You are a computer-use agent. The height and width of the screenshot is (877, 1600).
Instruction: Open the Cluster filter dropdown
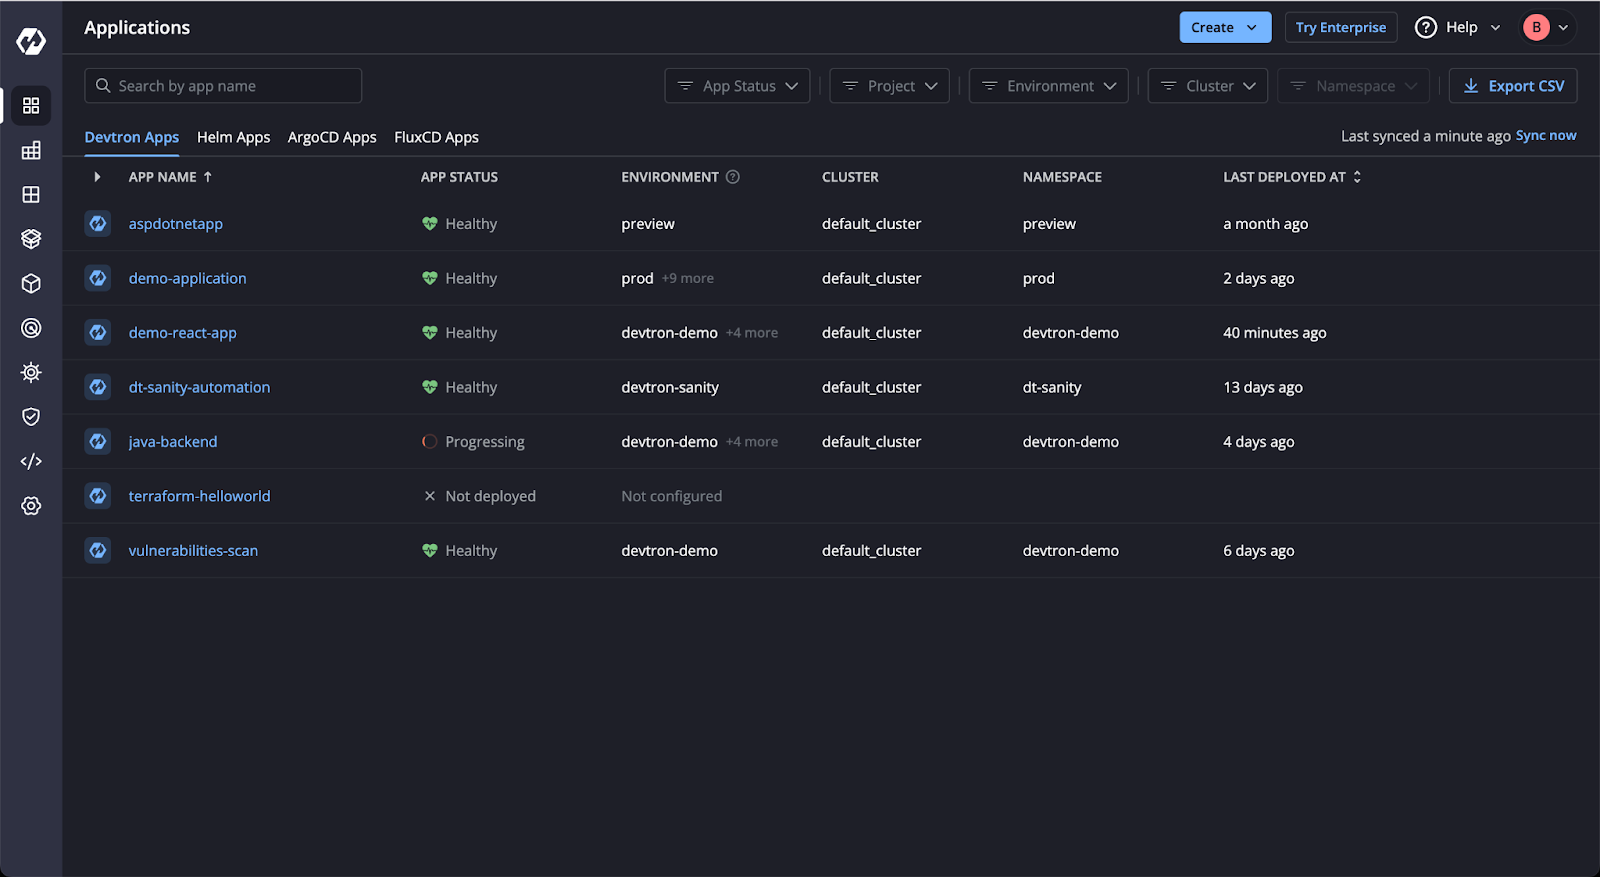1208,86
